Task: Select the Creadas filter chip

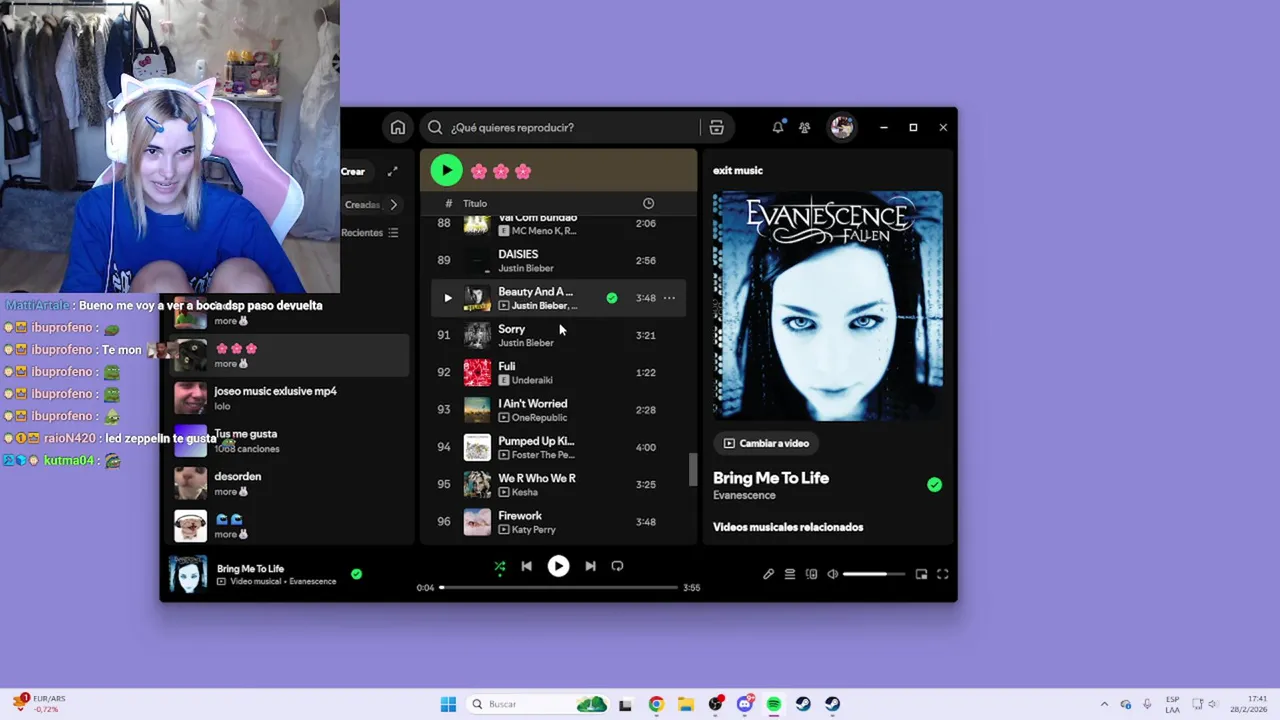Action: 362,204
